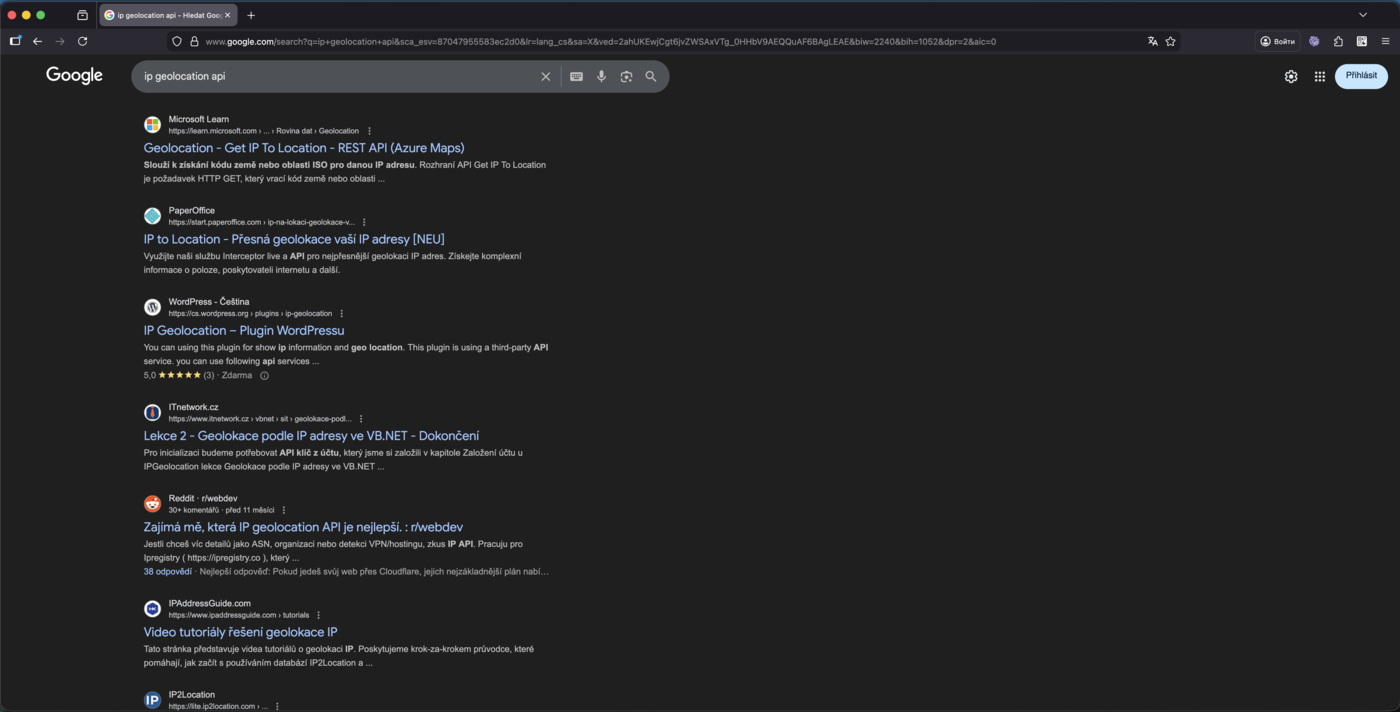Open the three-dot options next to the Reddit result

[x=282, y=510]
